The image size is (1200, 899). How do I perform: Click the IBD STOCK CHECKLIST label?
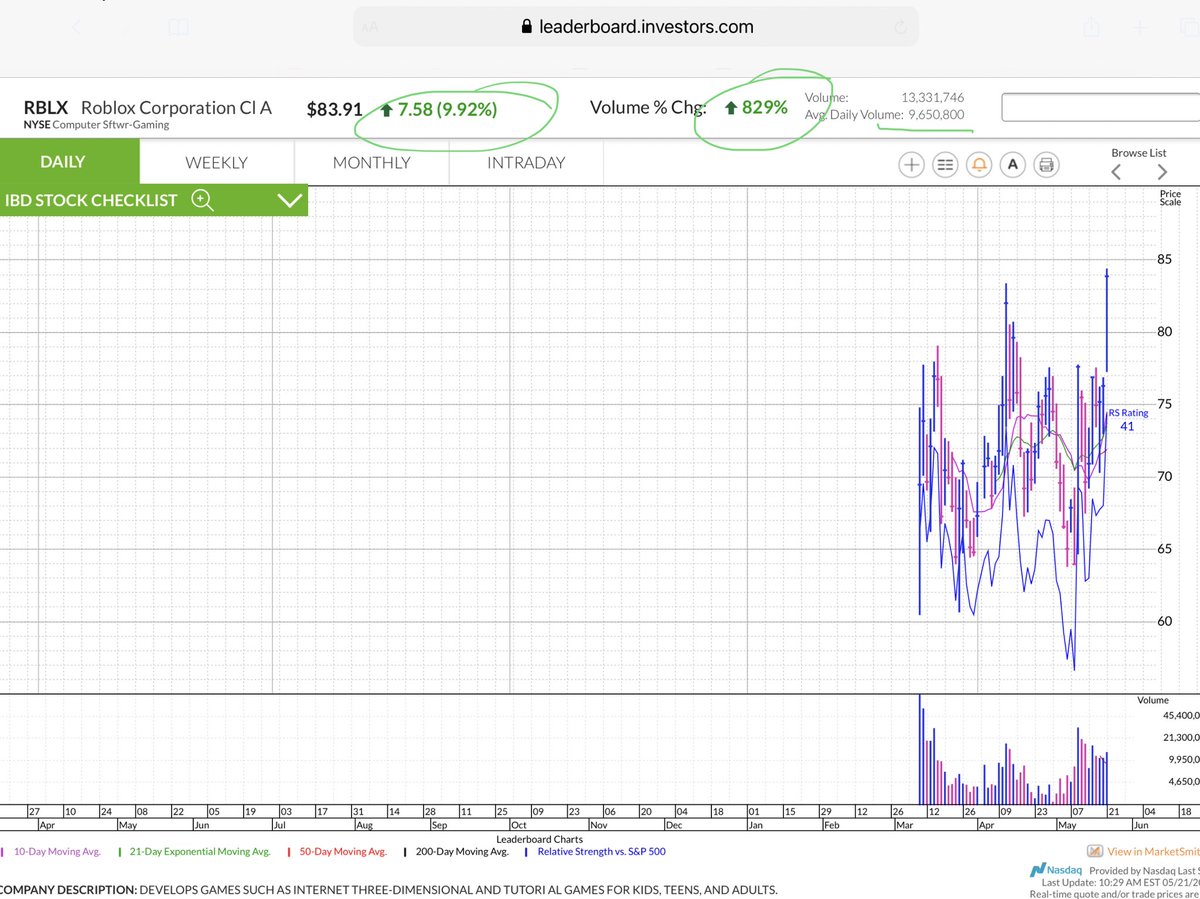91,200
